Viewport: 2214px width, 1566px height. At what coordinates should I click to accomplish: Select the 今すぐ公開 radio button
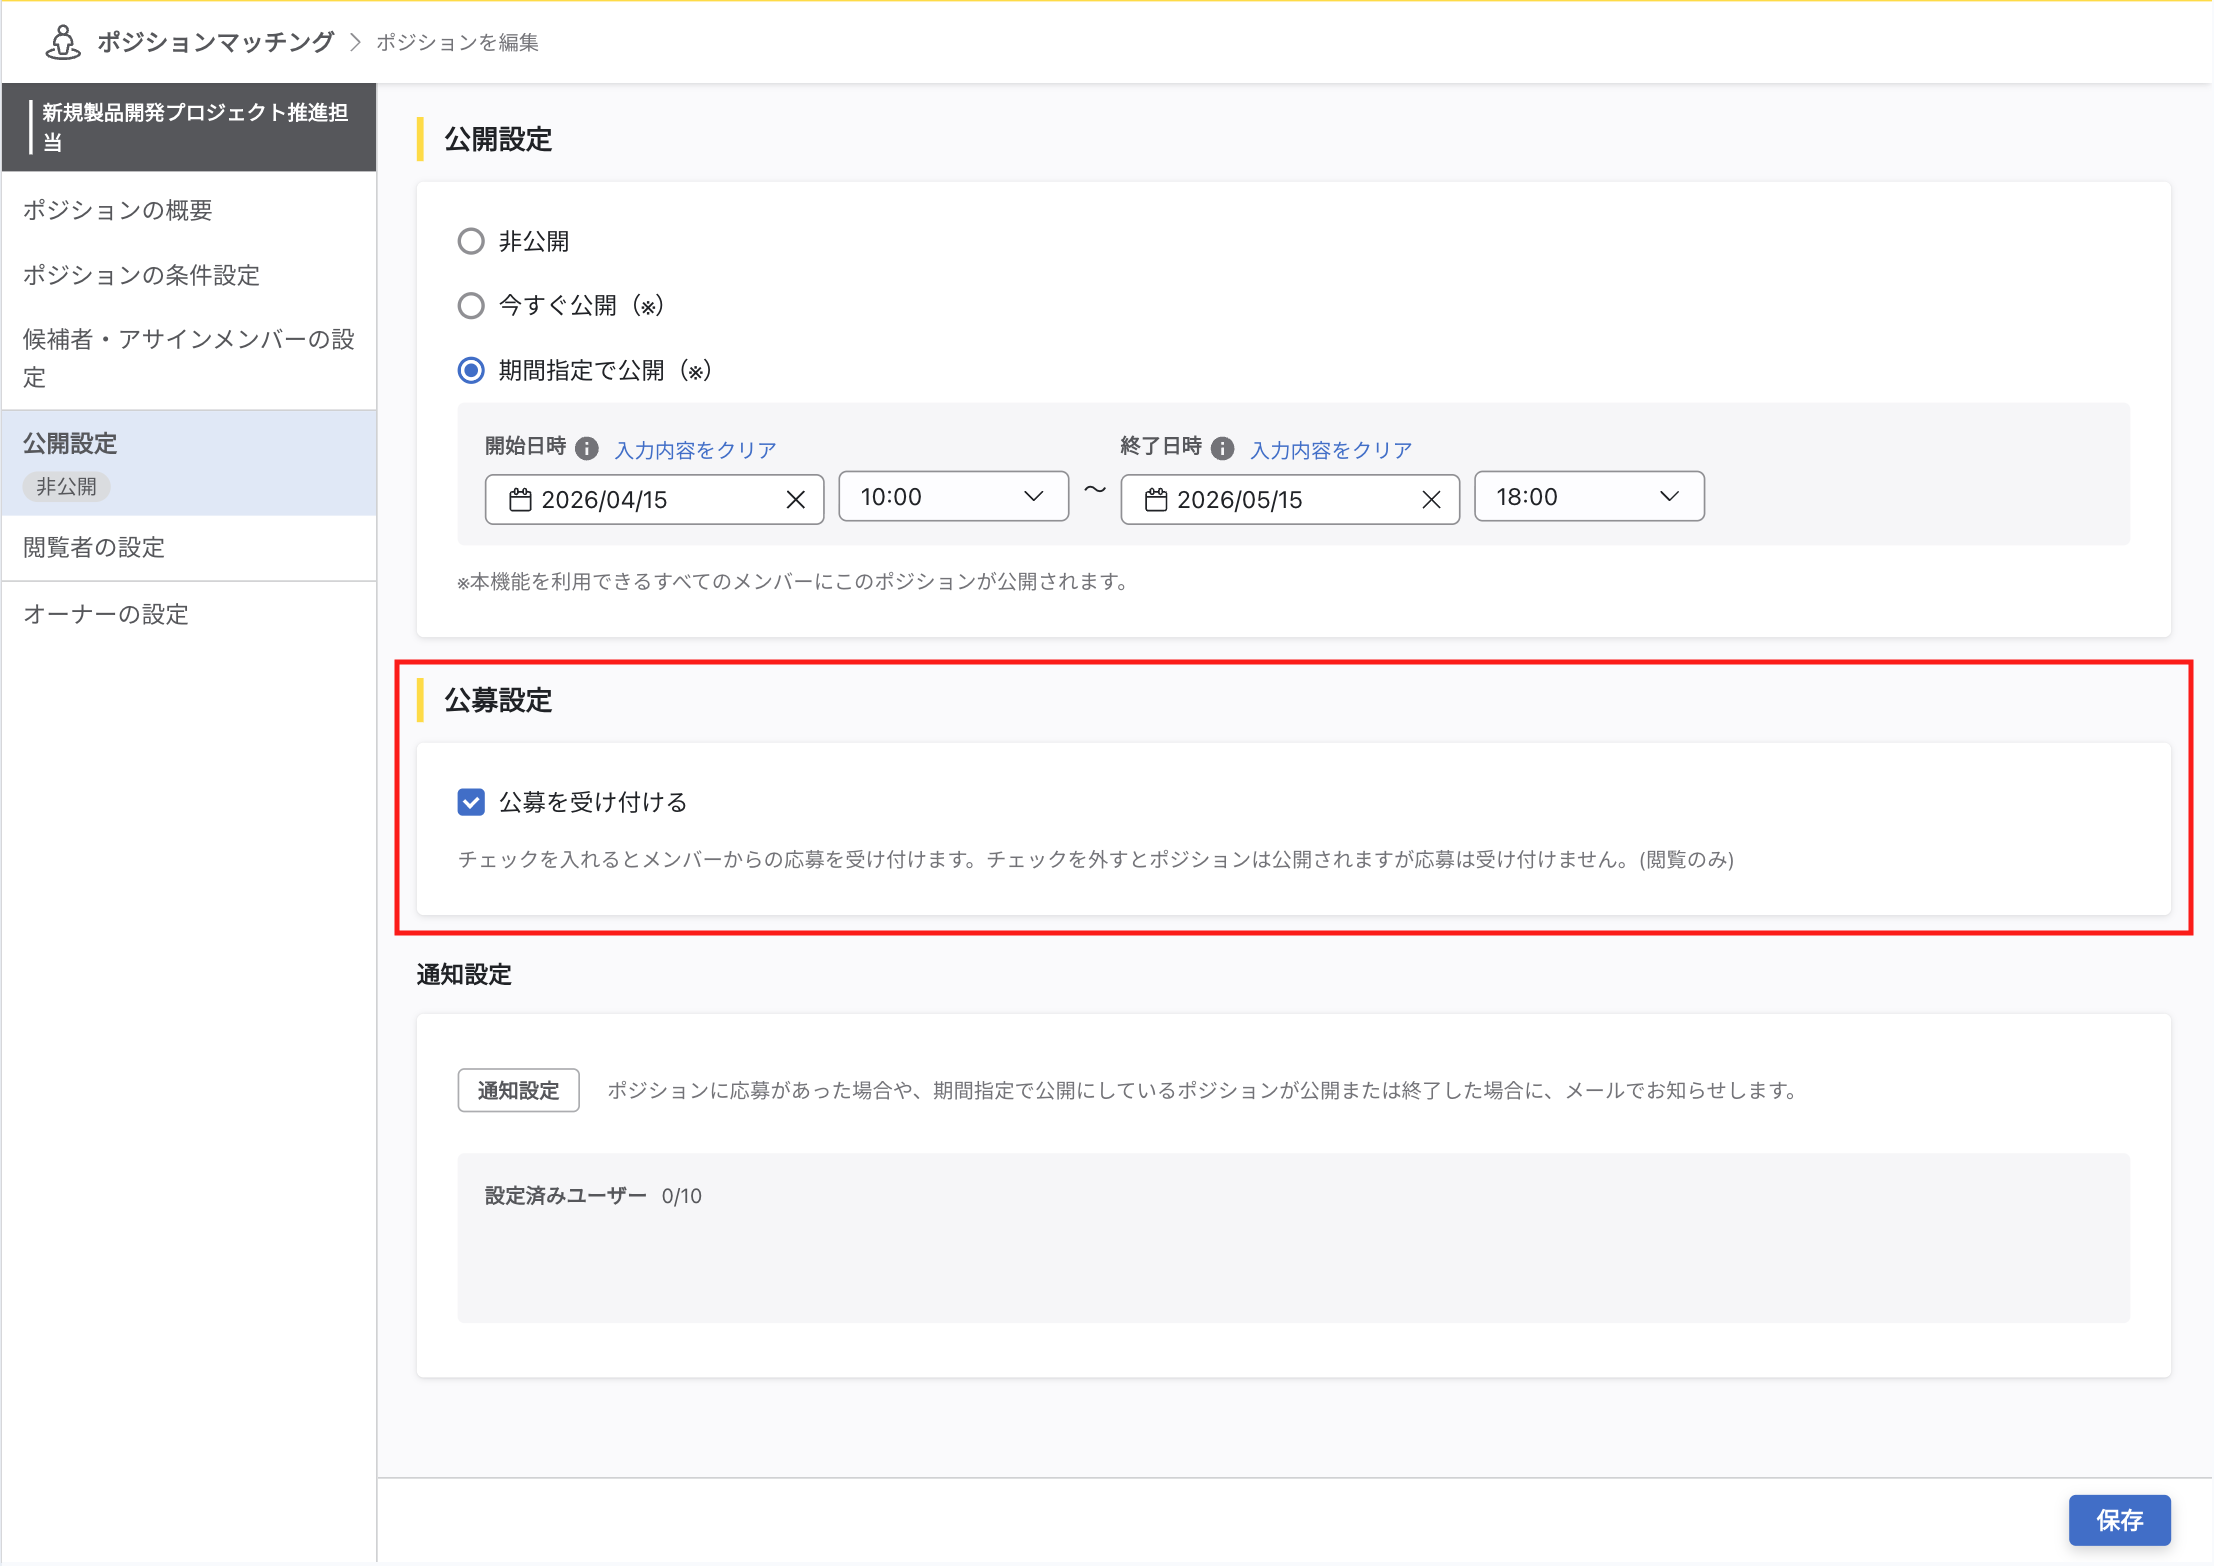(x=471, y=305)
